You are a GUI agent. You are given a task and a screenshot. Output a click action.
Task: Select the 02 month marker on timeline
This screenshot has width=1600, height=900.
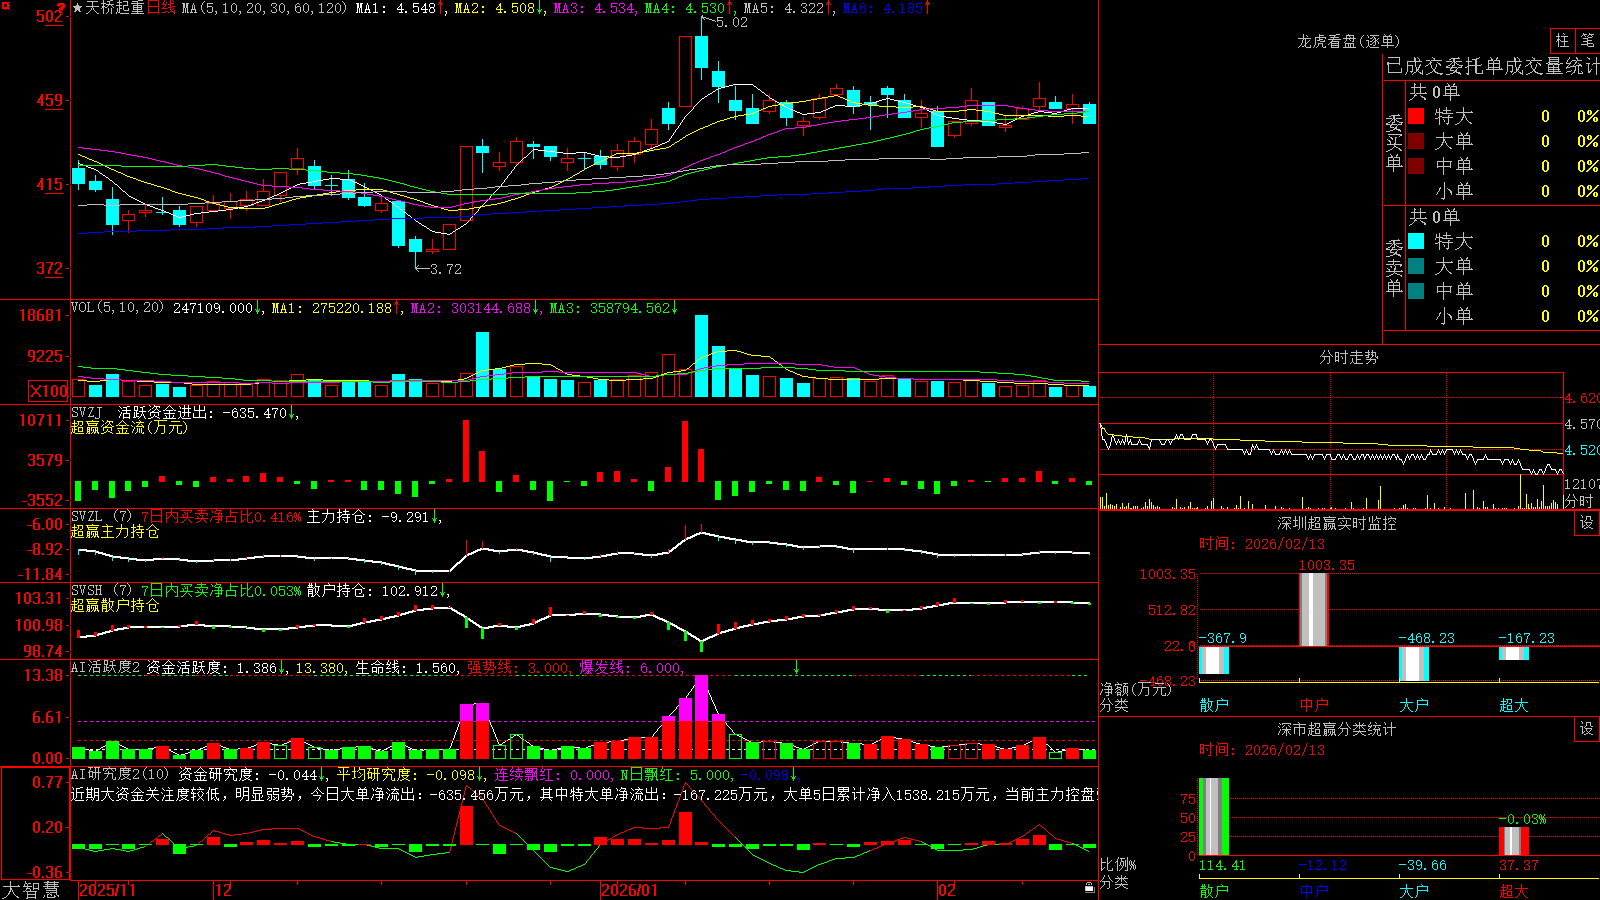pyautogui.click(x=947, y=890)
